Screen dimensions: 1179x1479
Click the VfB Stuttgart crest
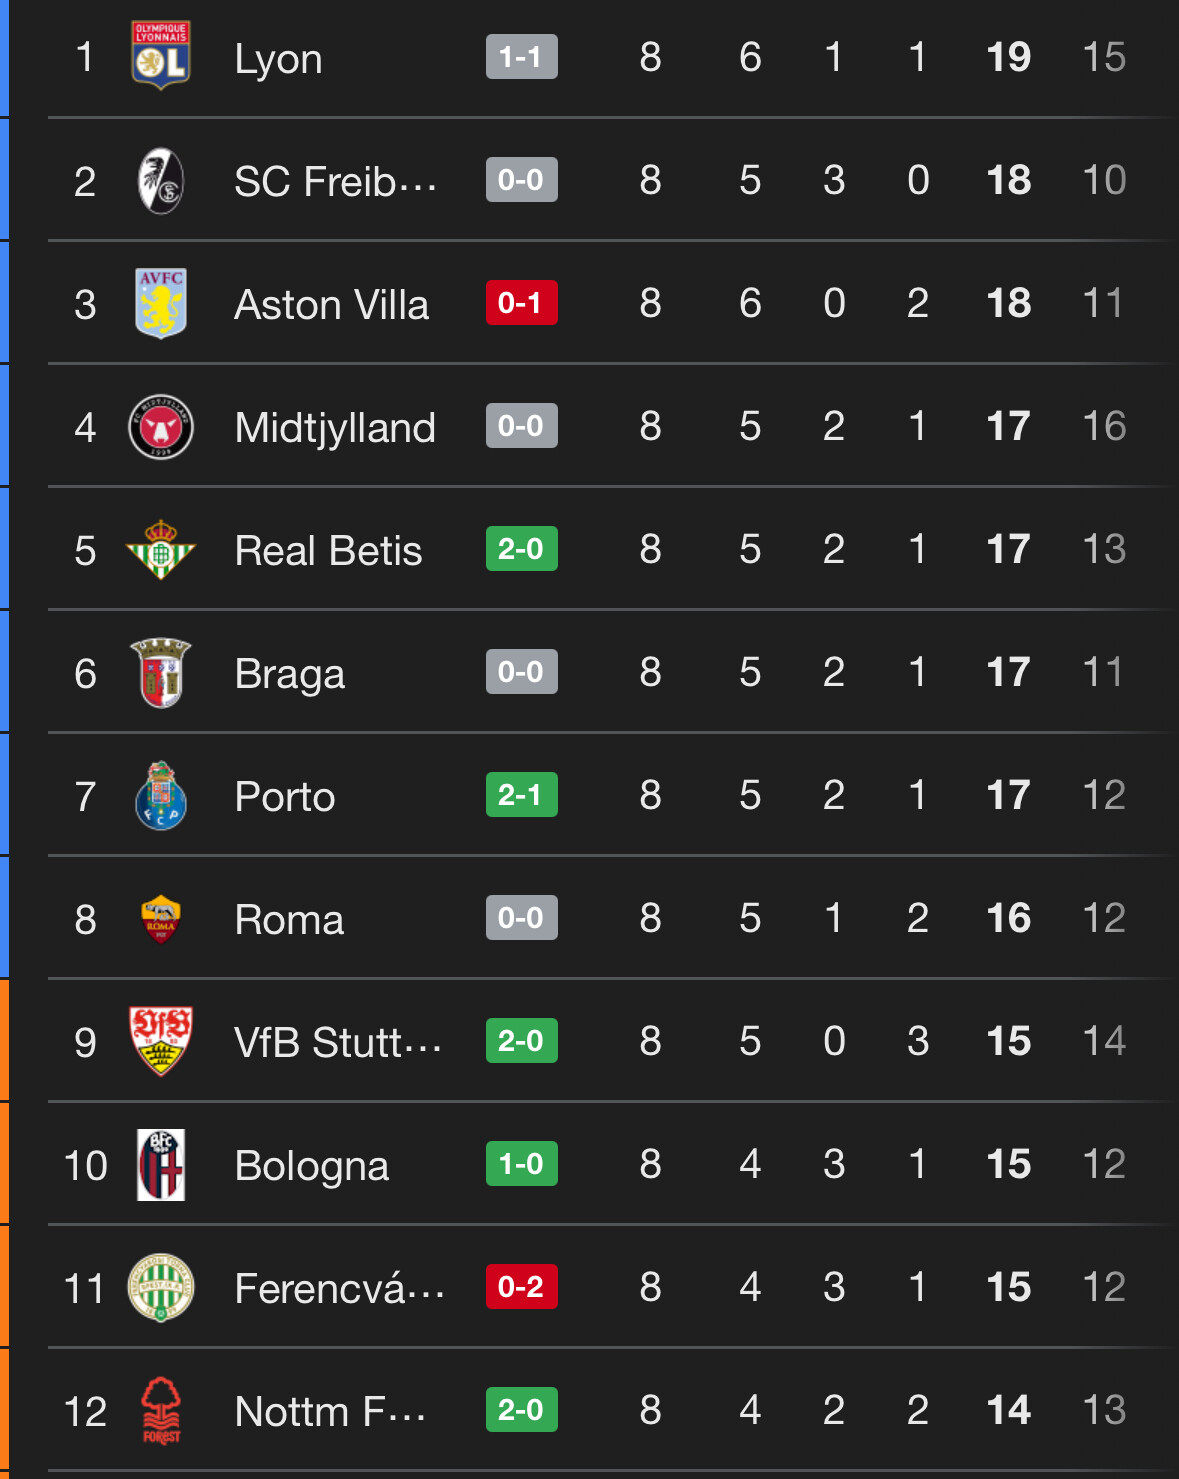coord(161,1041)
